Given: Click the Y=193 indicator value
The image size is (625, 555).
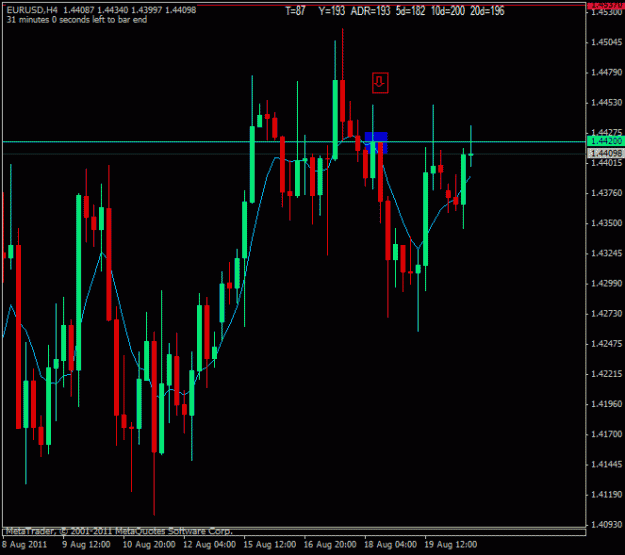Looking at the screenshot, I should click(331, 11).
